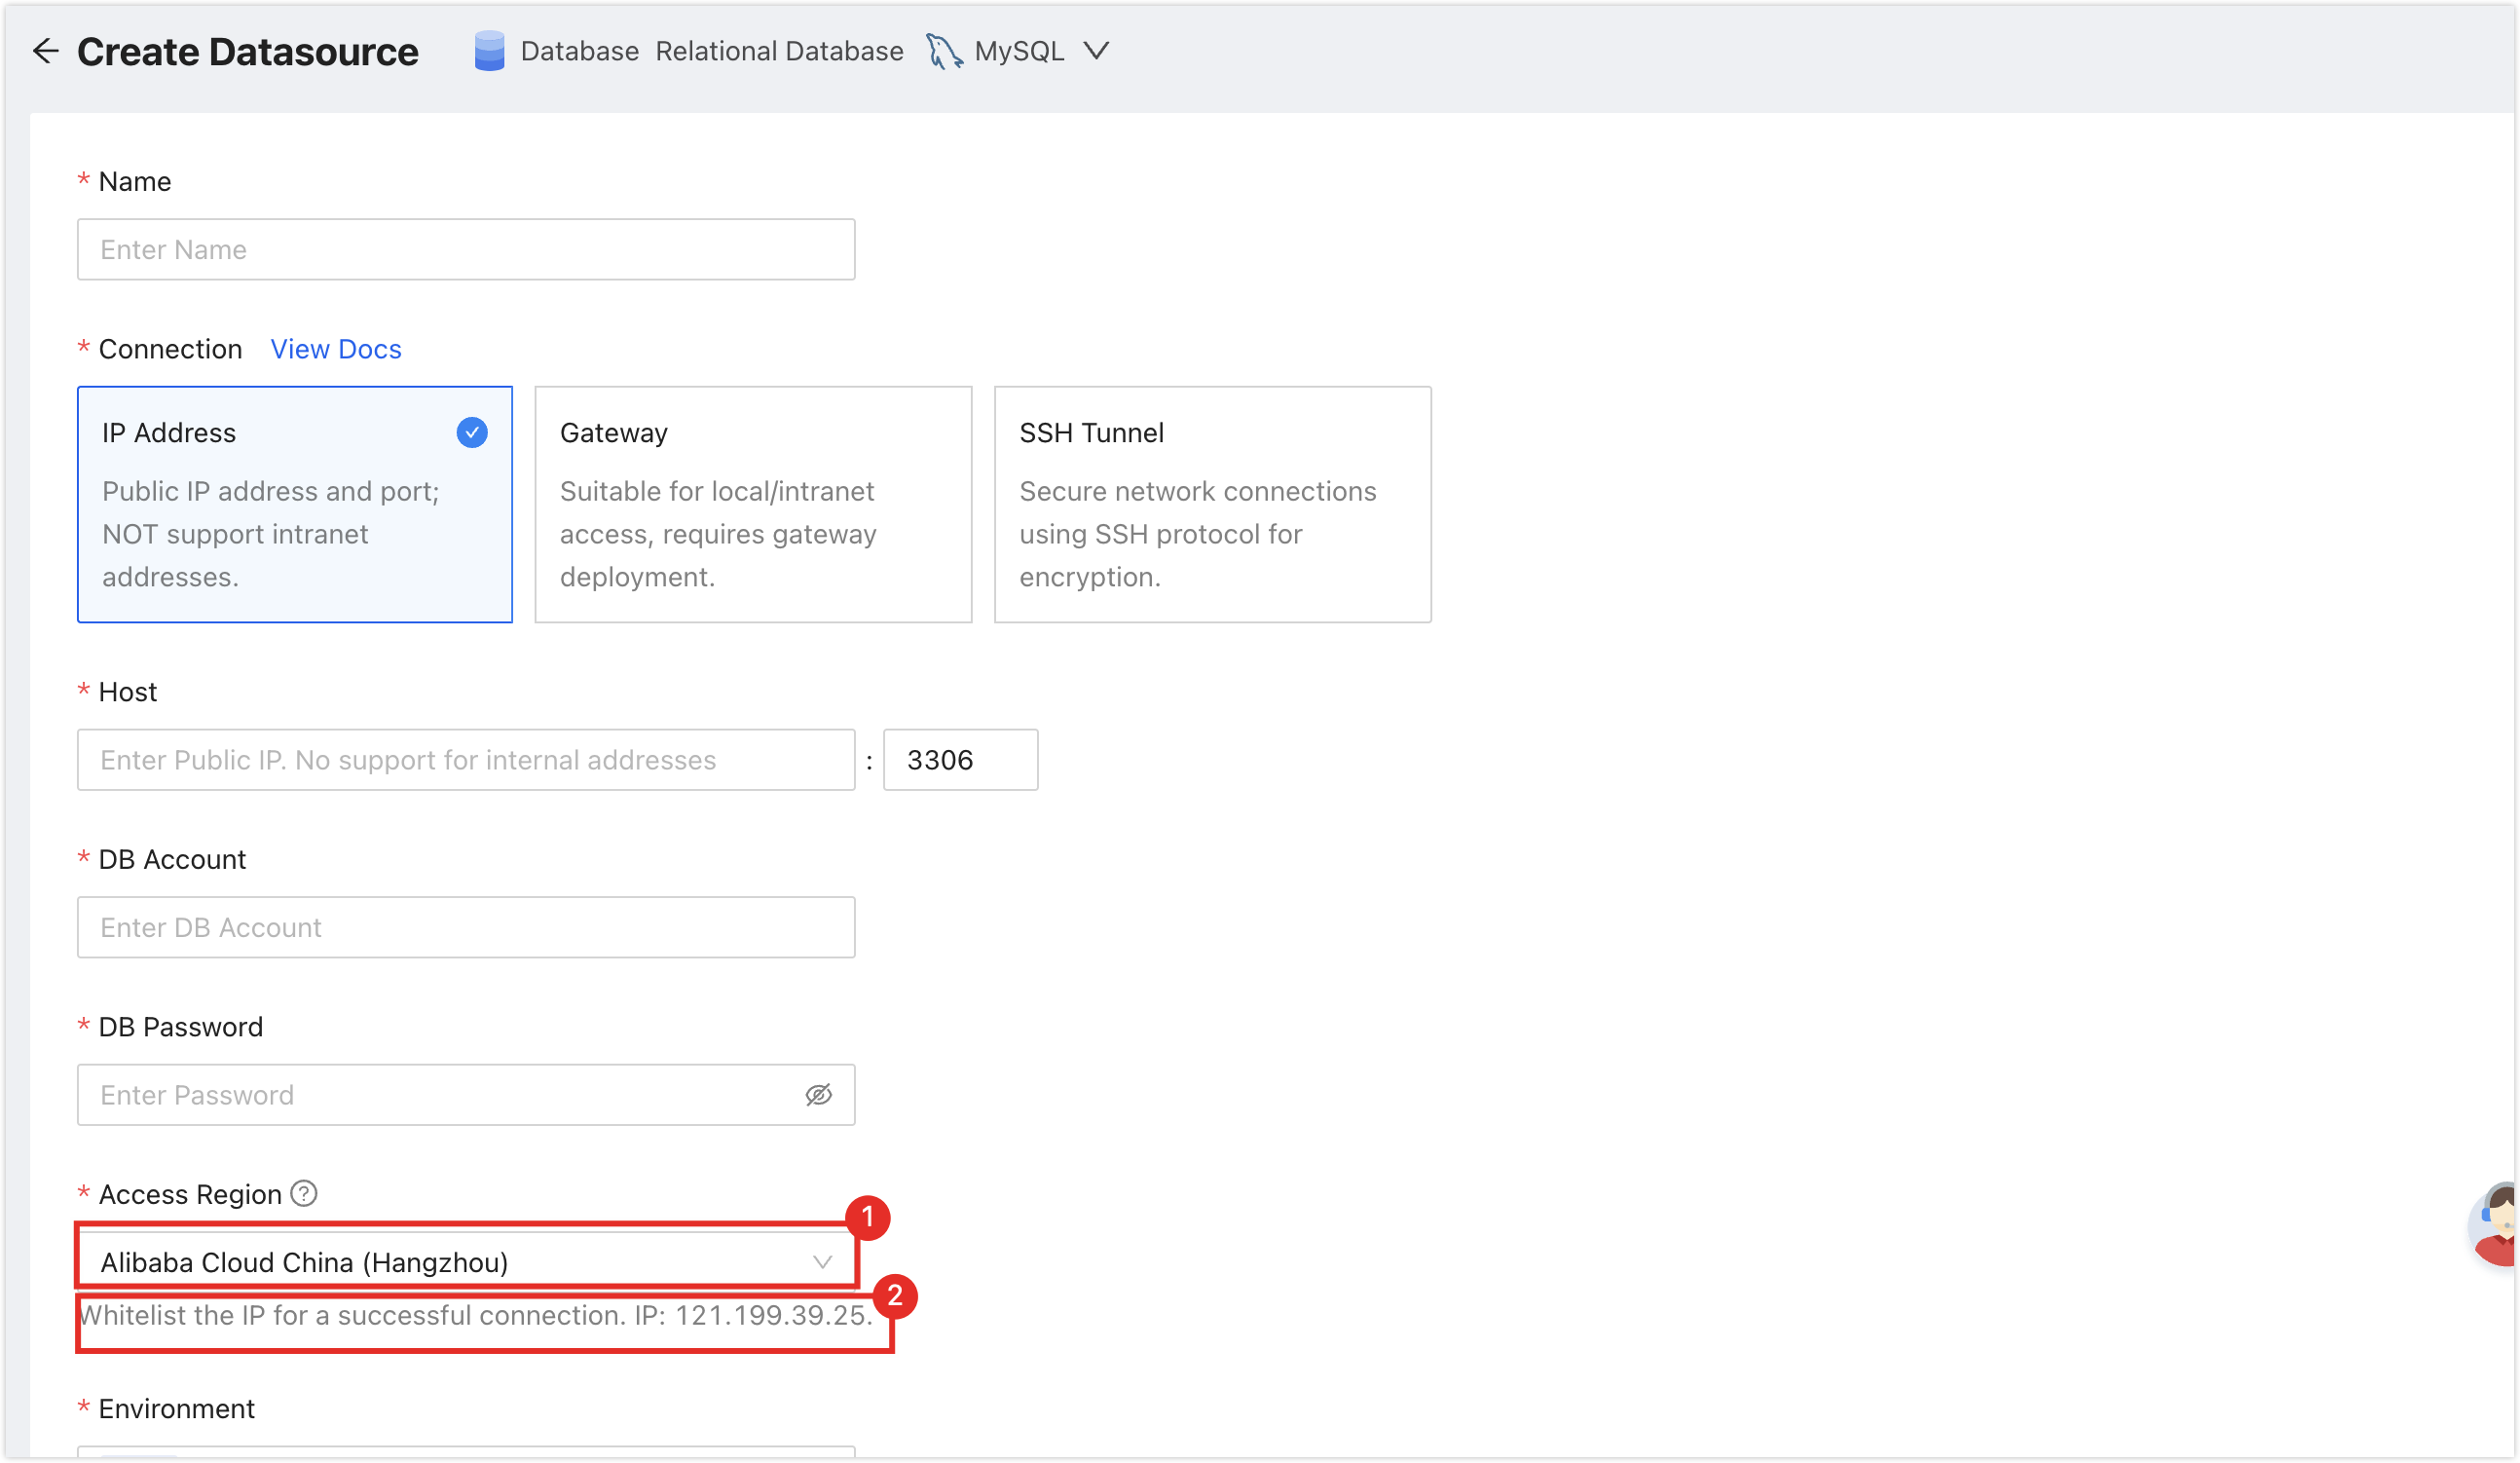This screenshot has height=1463, width=2520.
Task: Toggle password visibility eye icon
Action: click(818, 1095)
